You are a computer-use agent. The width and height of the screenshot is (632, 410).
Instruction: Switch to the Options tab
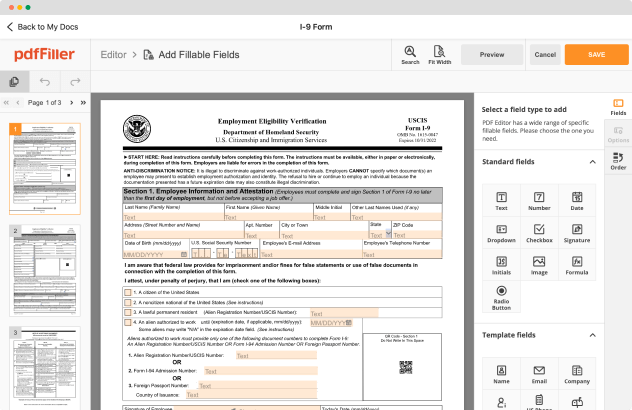point(618,134)
